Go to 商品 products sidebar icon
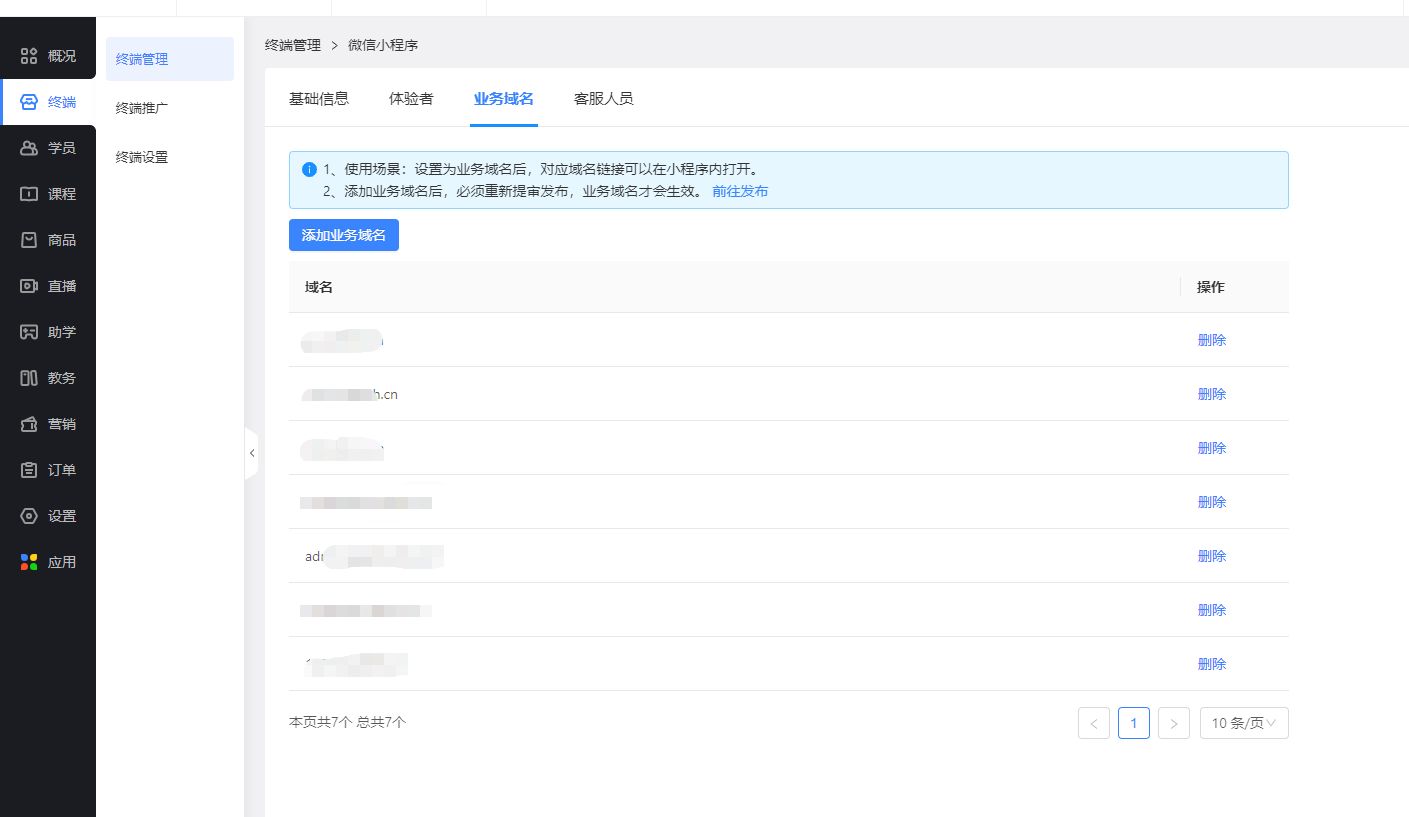 (29, 240)
